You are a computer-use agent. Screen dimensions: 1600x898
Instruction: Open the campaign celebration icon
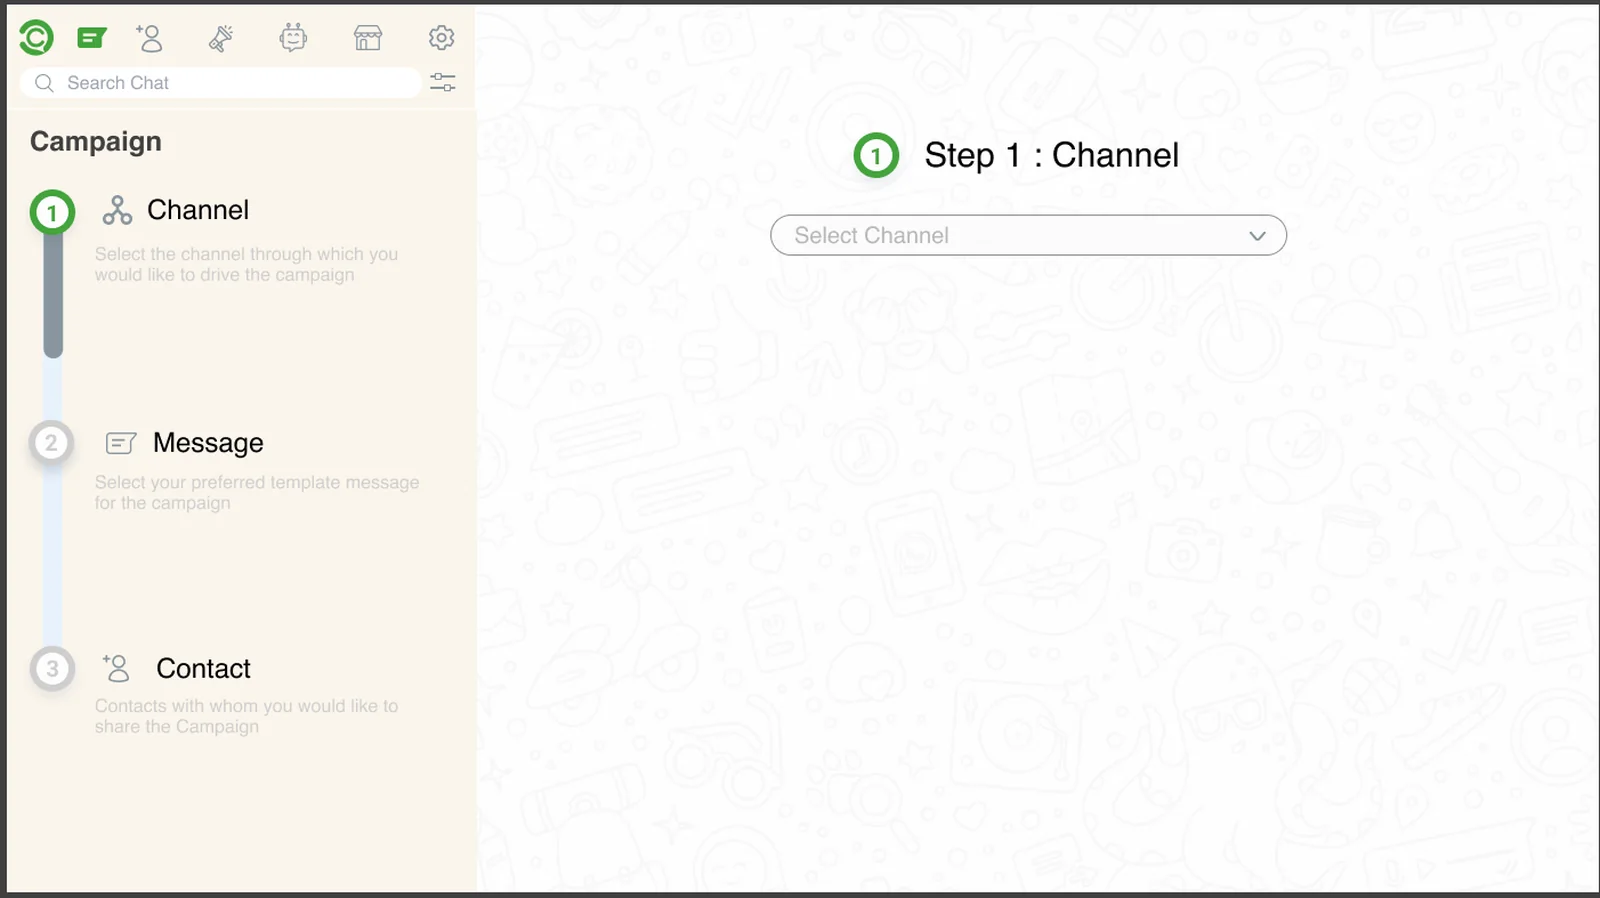[x=221, y=38]
